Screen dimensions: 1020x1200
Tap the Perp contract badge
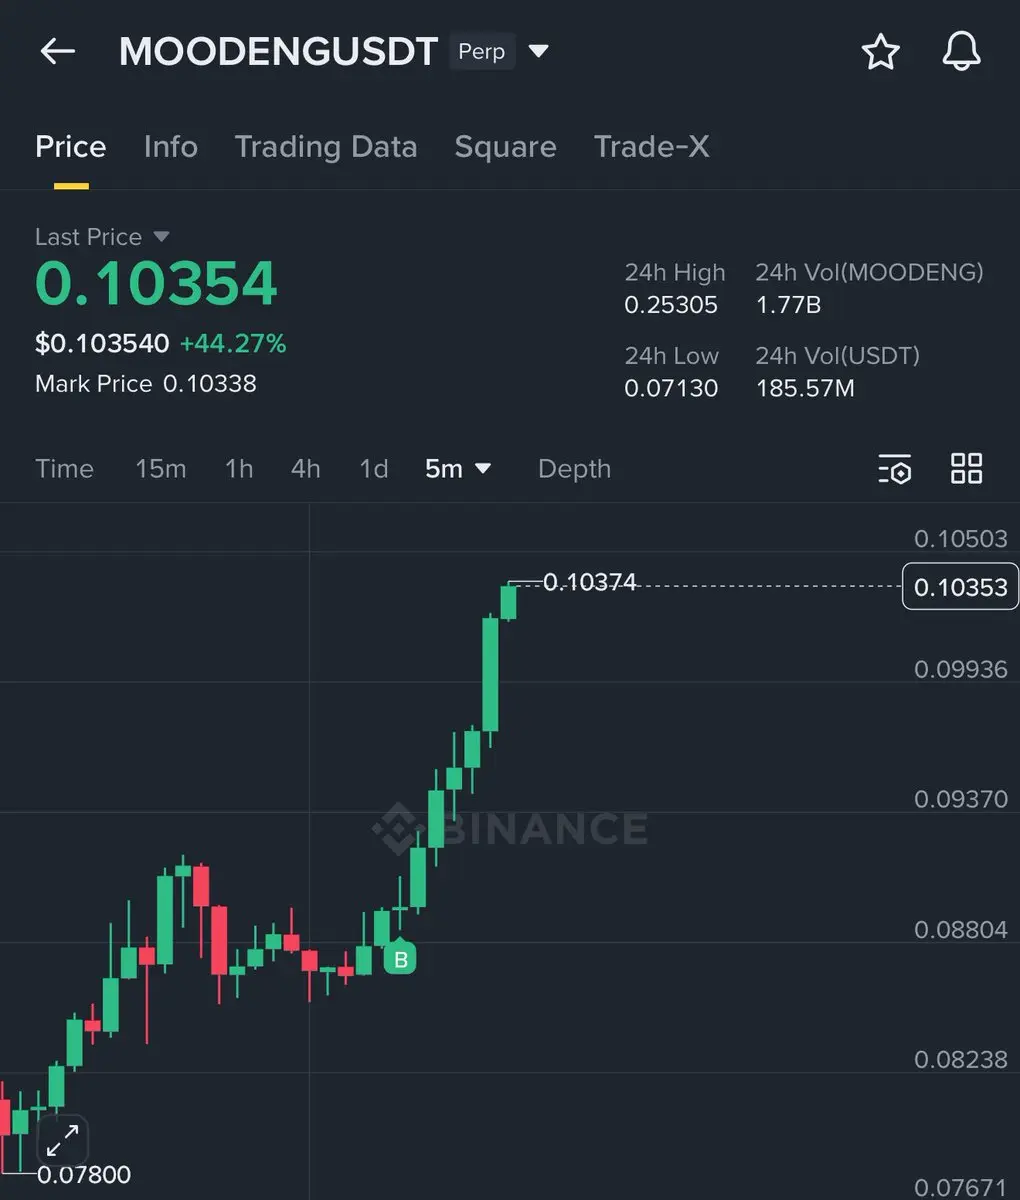(x=482, y=51)
